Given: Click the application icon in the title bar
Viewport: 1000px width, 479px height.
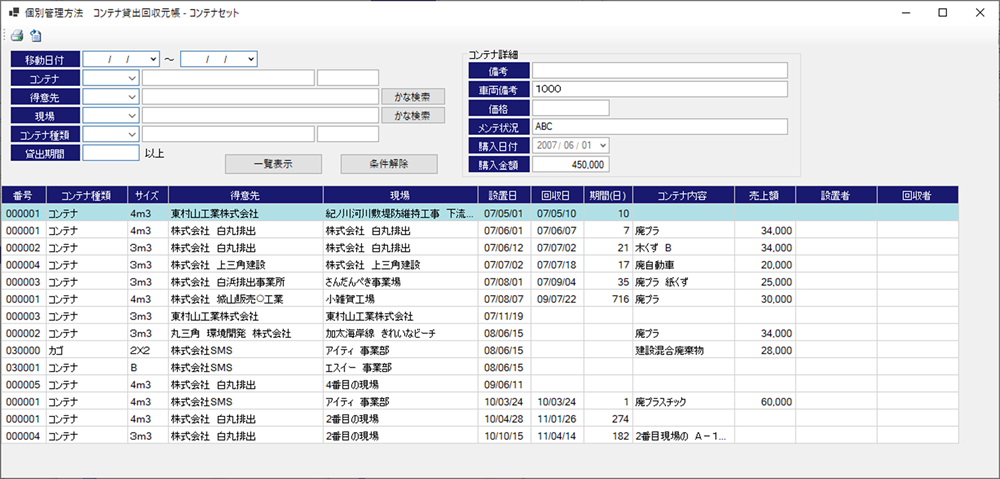Looking at the screenshot, I should [13, 12].
